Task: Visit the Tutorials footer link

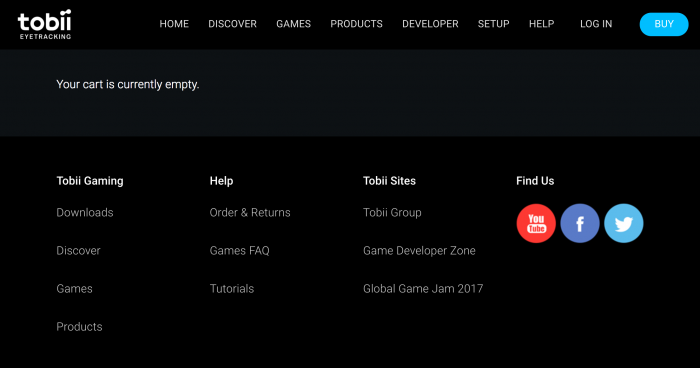Action: coord(232,289)
